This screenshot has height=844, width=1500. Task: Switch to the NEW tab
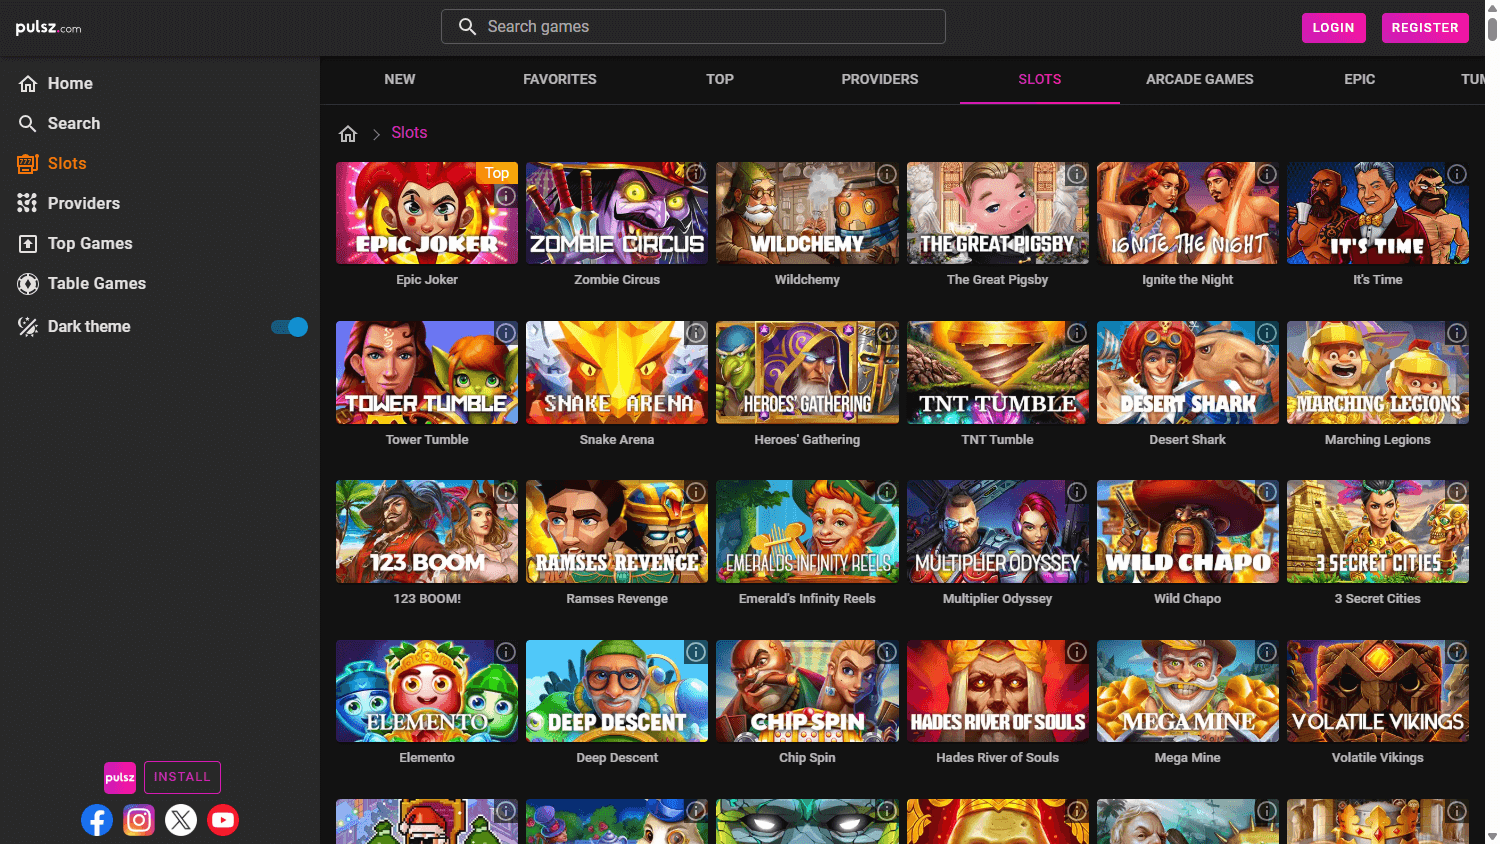[400, 79]
